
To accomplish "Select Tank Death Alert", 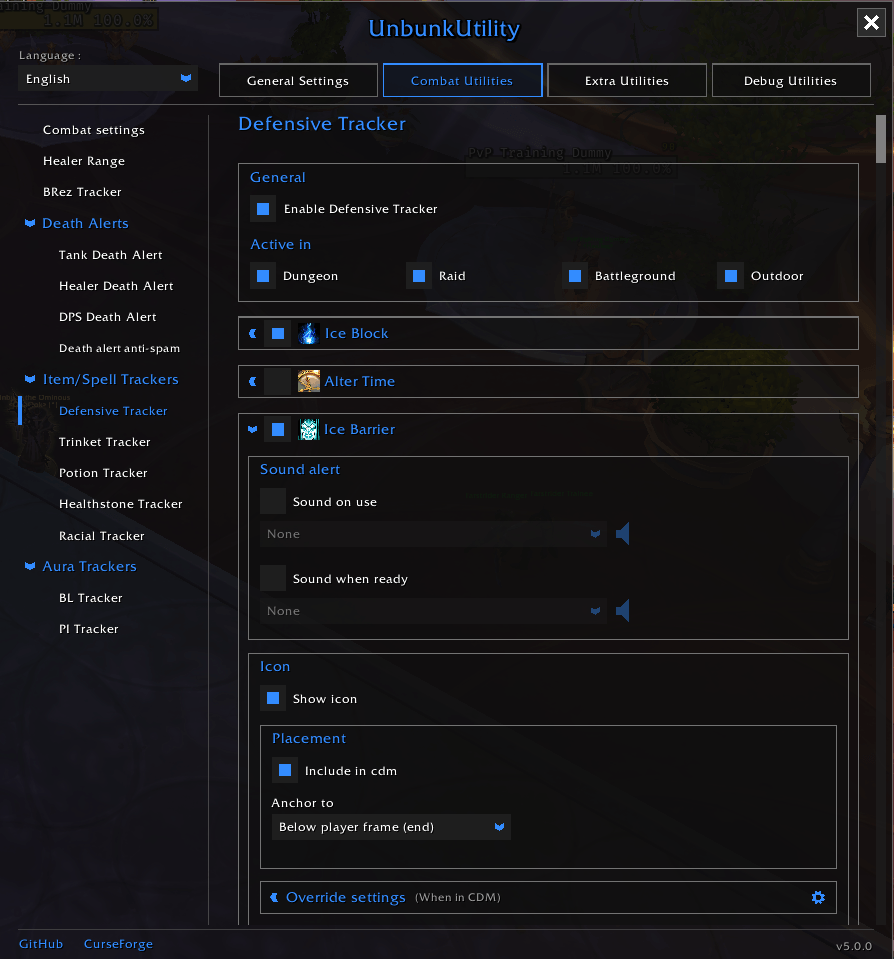I will [x=111, y=255].
